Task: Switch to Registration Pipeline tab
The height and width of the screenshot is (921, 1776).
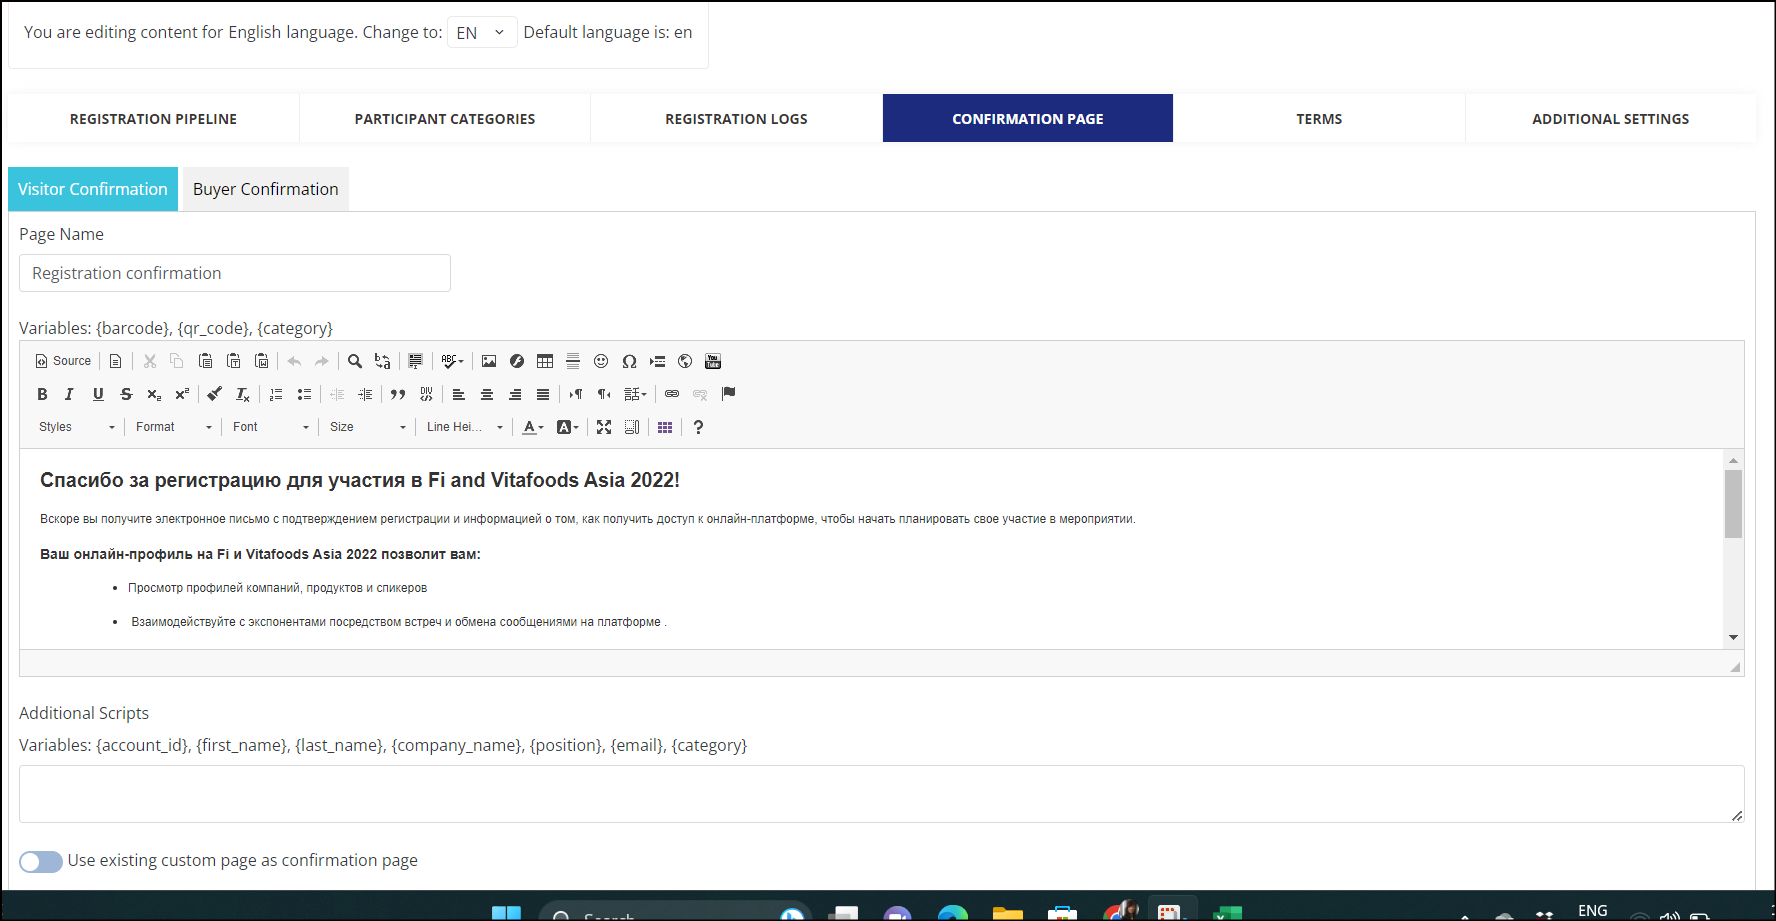Action: click(153, 118)
